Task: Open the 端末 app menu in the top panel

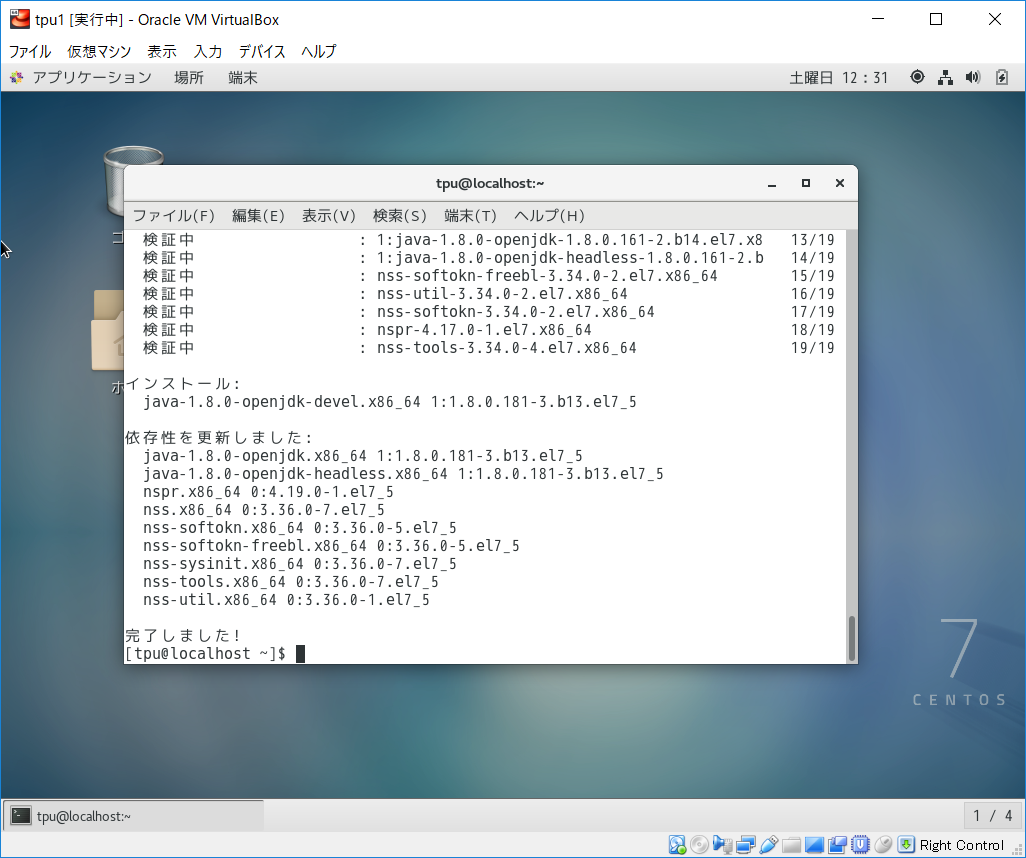Action: click(x=243, y=77)
